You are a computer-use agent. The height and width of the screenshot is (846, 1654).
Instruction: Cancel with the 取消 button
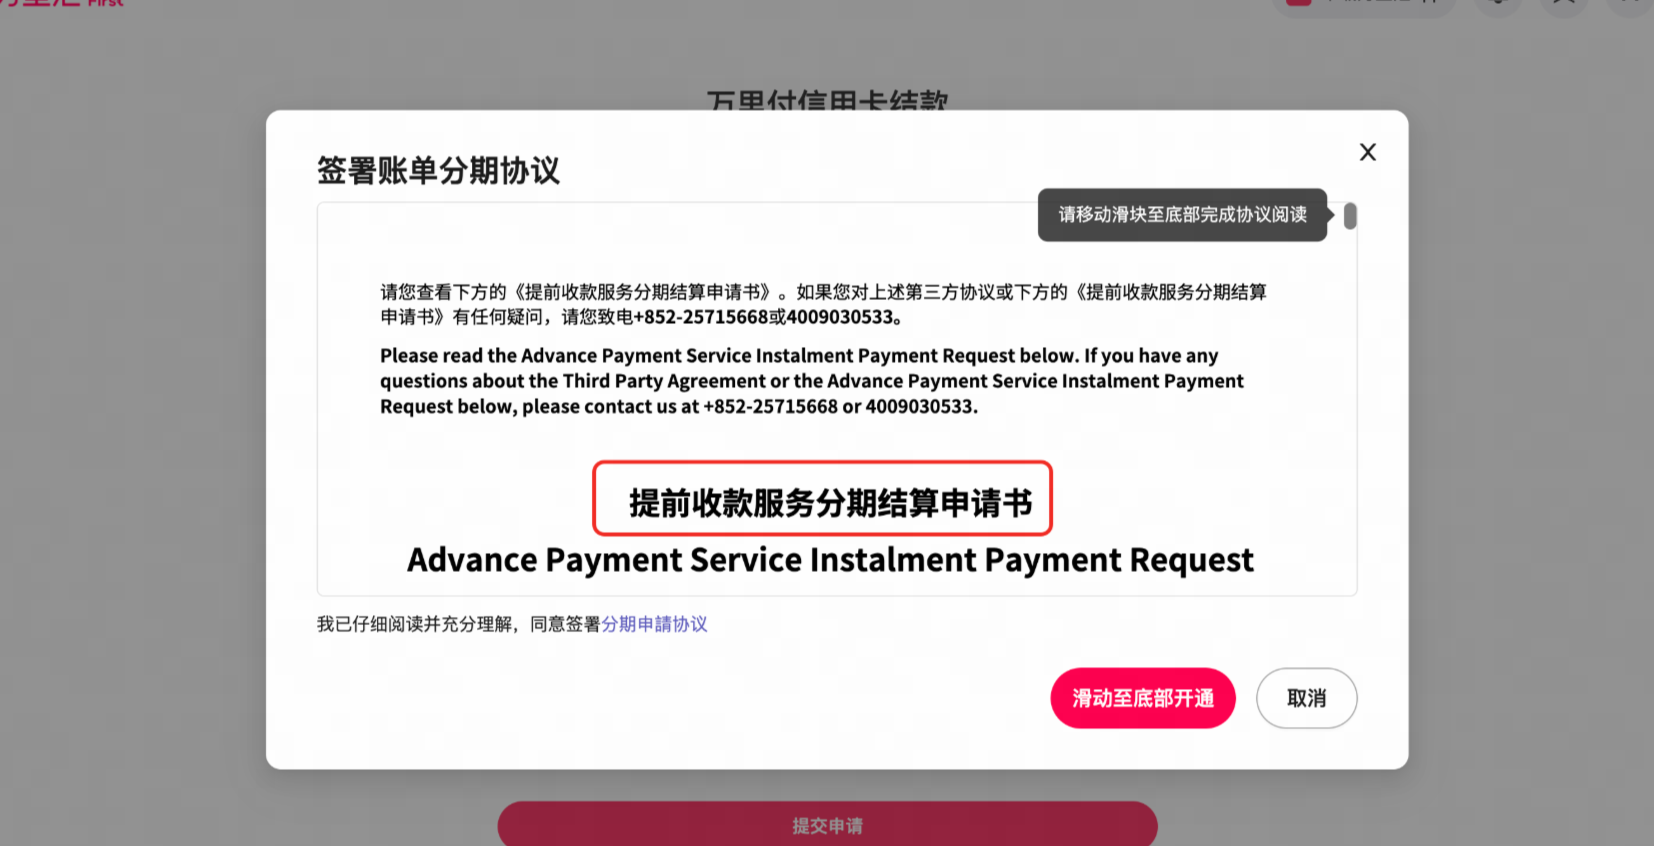1306,698
